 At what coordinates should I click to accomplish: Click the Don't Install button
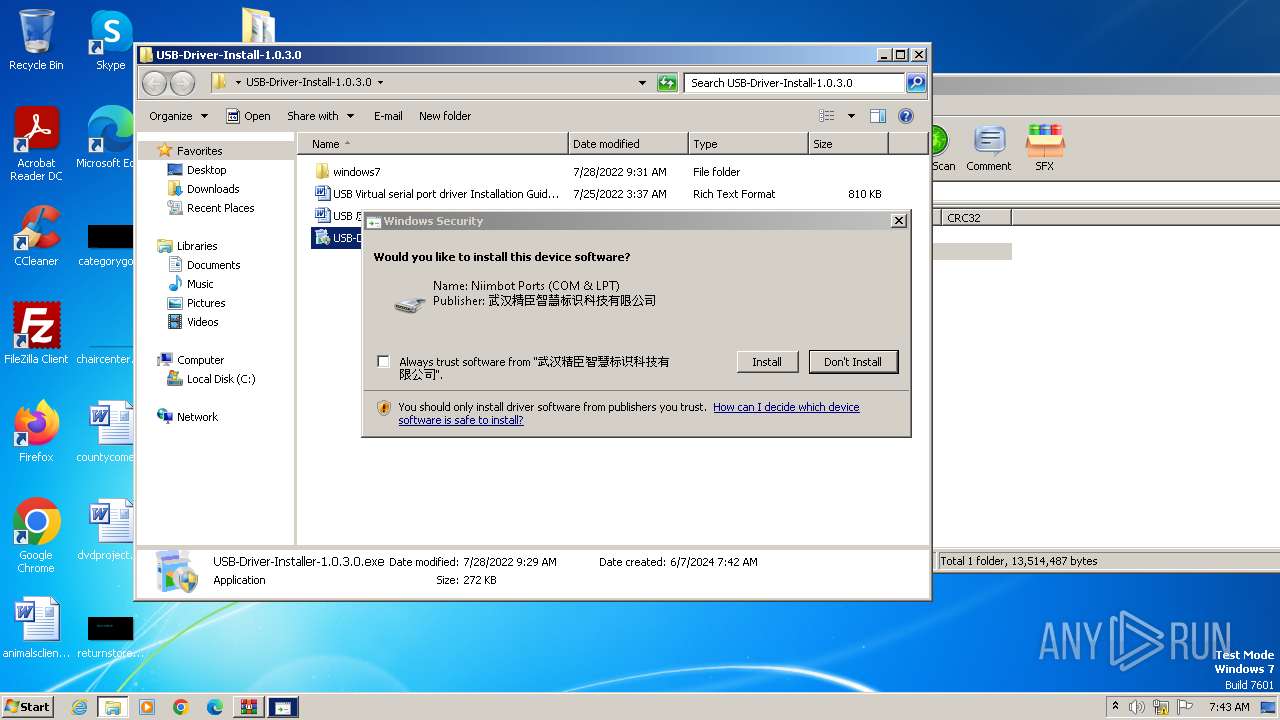(853, 362)
